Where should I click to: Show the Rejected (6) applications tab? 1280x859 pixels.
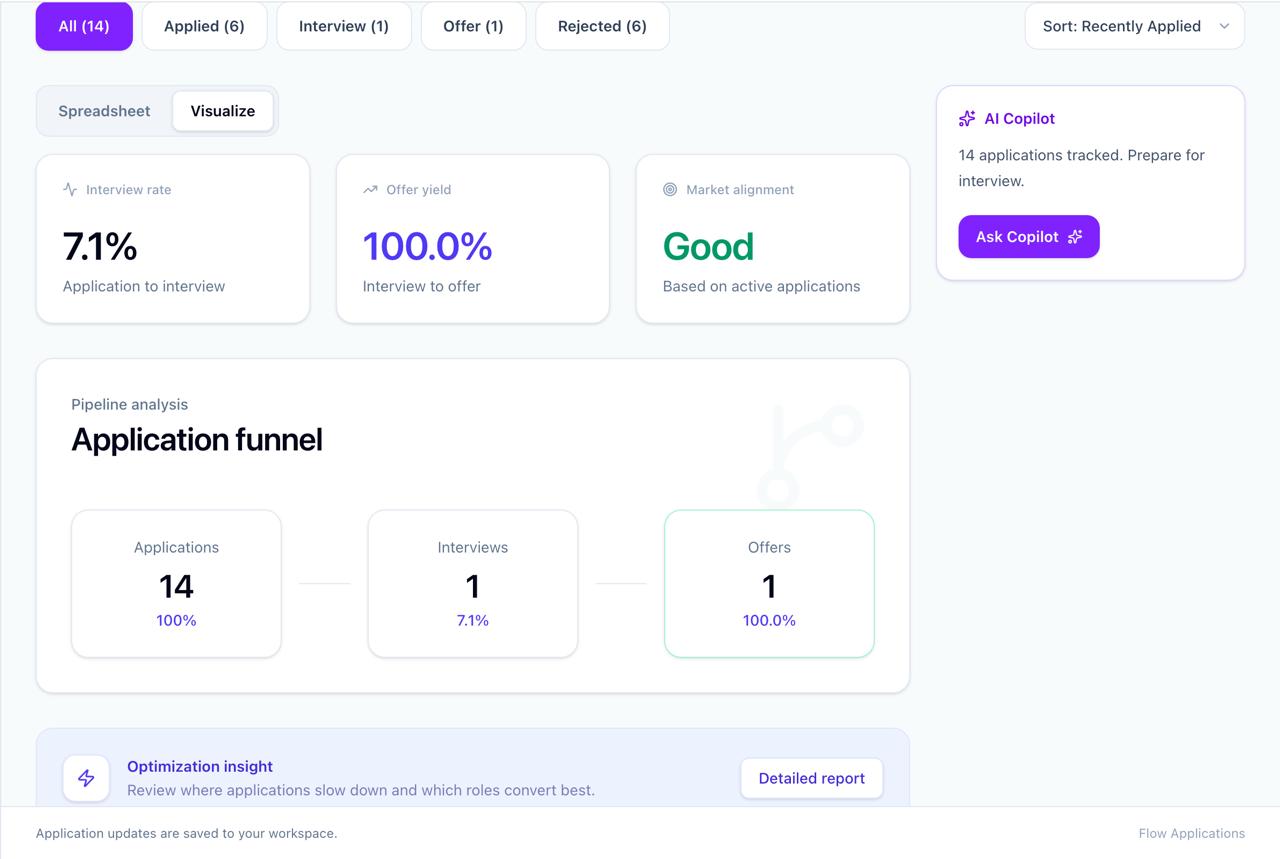click(602, 26)
